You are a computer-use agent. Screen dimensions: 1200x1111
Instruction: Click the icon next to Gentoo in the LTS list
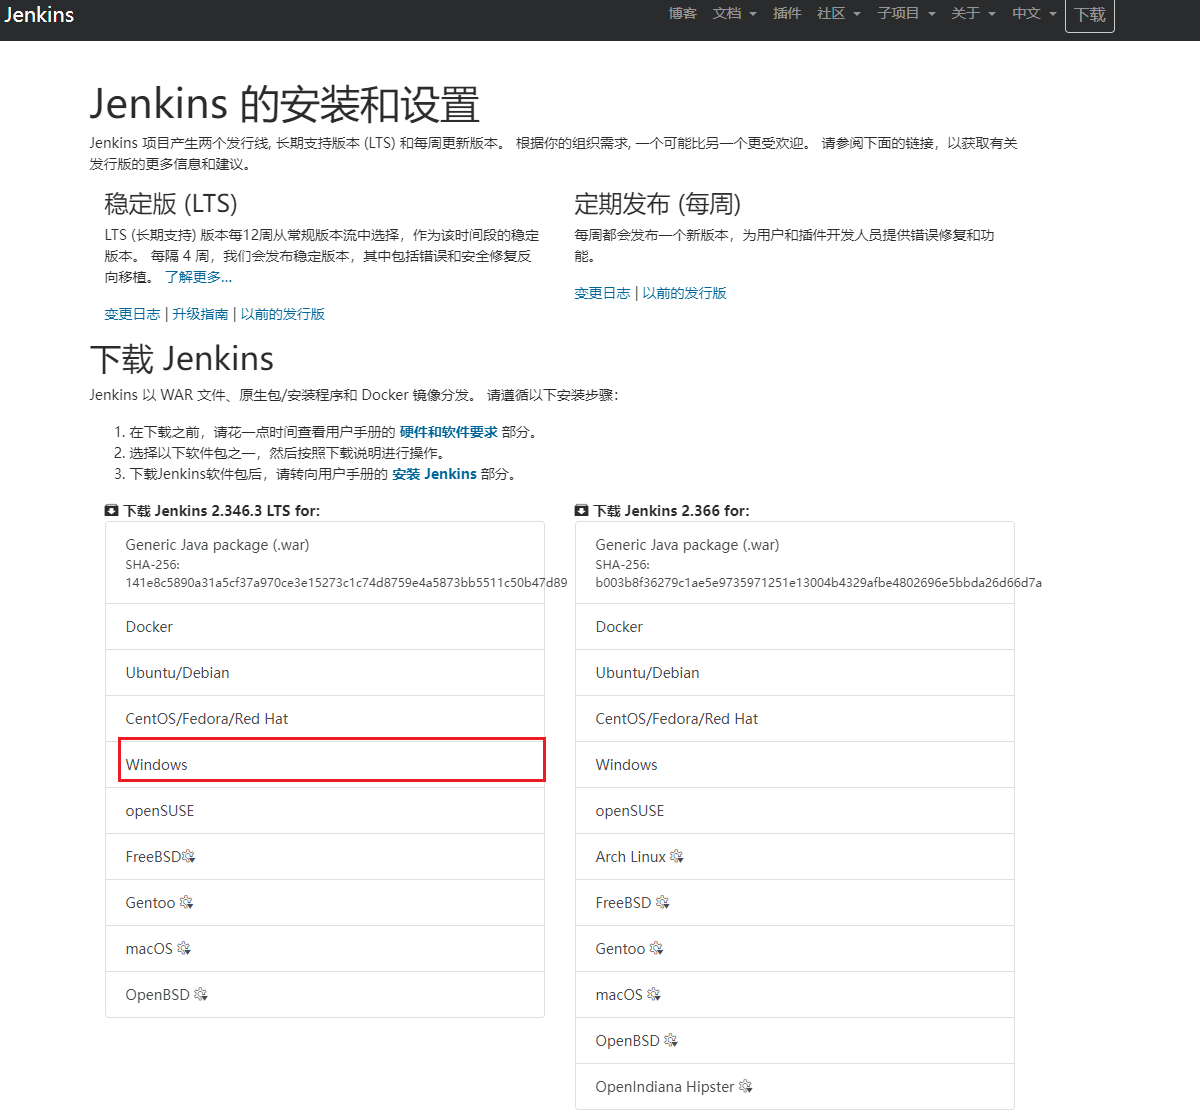(186, 903)
